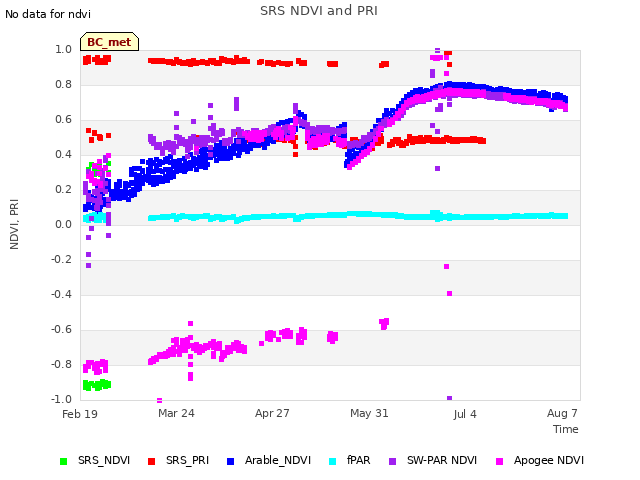Image resolution: width=640 pixels, height=480 pixels.
Task: Click the cyan fPAR legend swatch
Action: [x=333, y=461]
